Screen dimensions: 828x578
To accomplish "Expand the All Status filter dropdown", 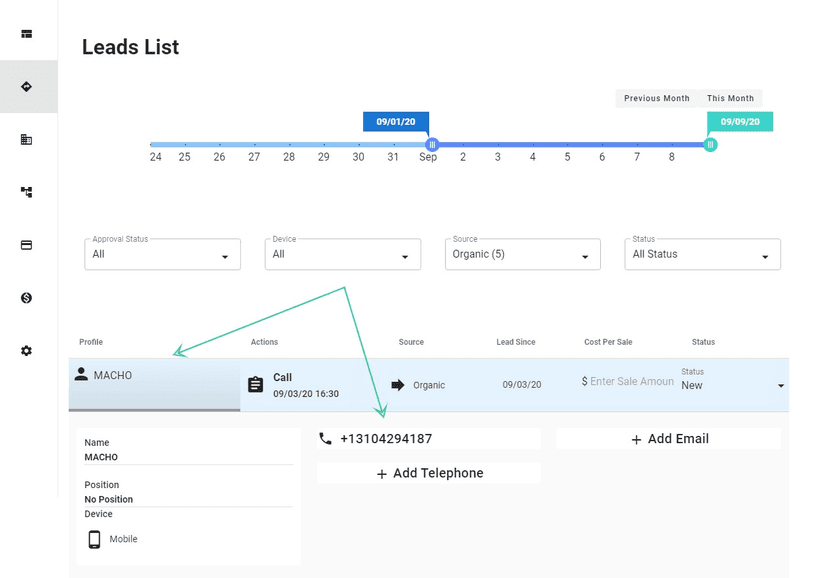I will [x=703, y=255].
